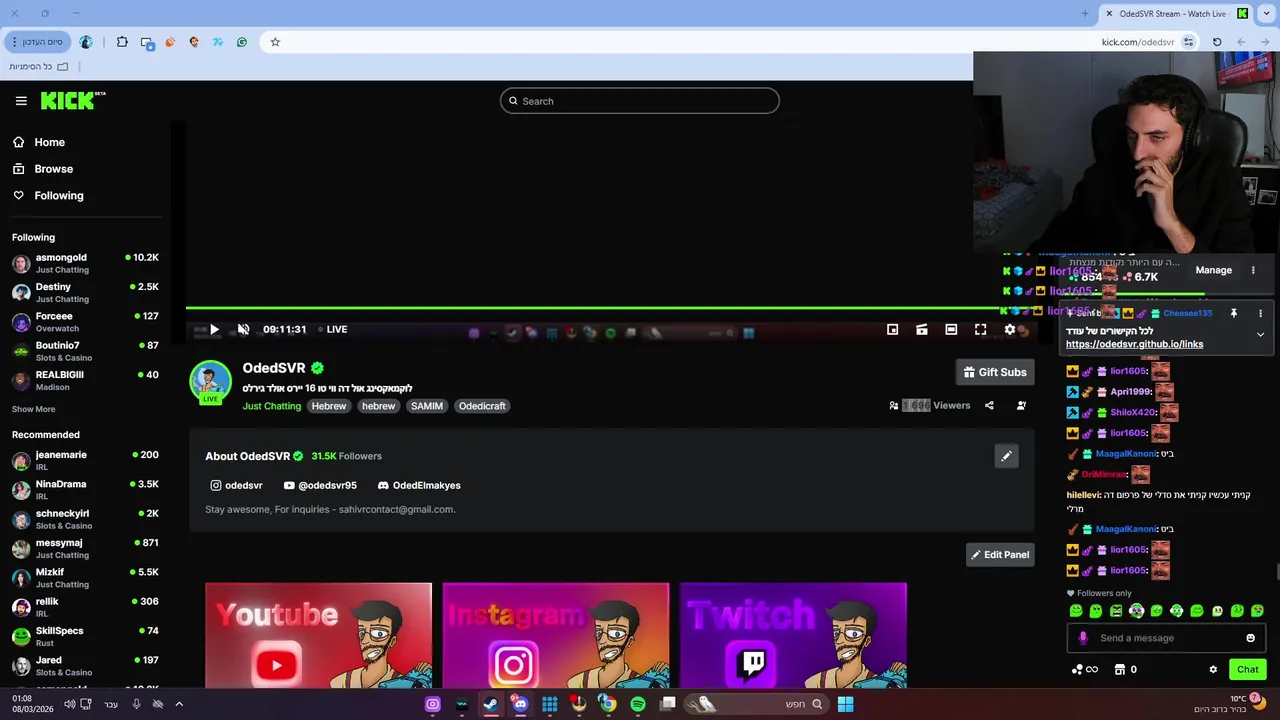Open Spotify from the taskbar
Image resolution: width=1280 pixels, height=720 pixels.
[638, 704]
